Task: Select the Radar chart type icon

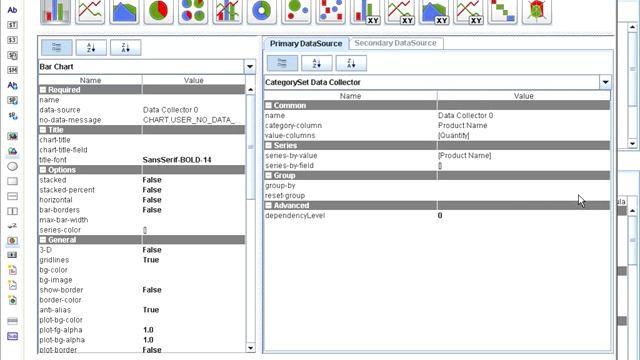Action: pyautogui.click(x=537, y=11)
